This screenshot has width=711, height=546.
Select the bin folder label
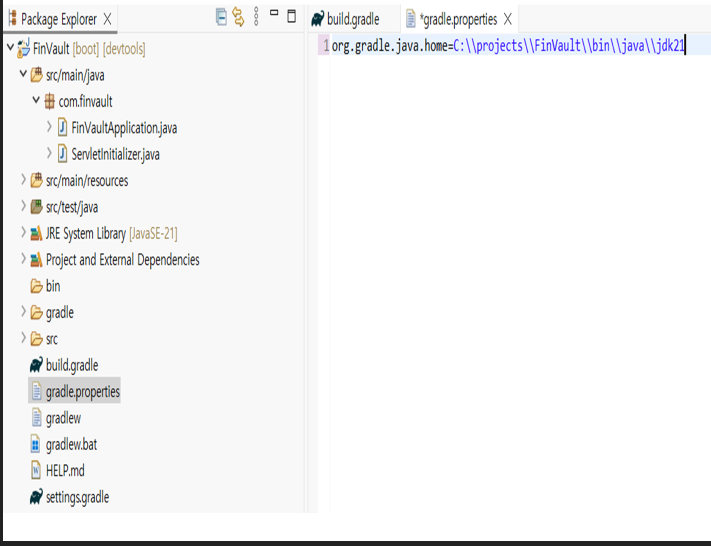click(x=53, y=286)
